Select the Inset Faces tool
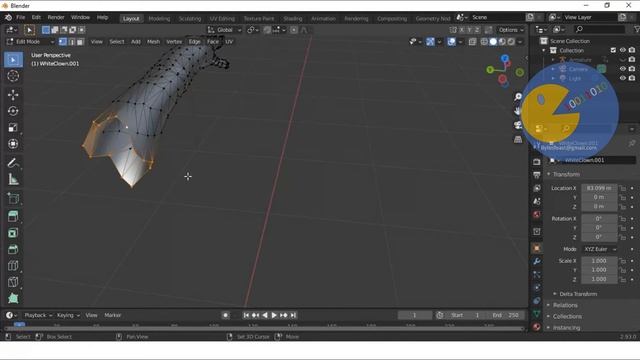Viewport: 640px width, 360px height. coord(13,233)
